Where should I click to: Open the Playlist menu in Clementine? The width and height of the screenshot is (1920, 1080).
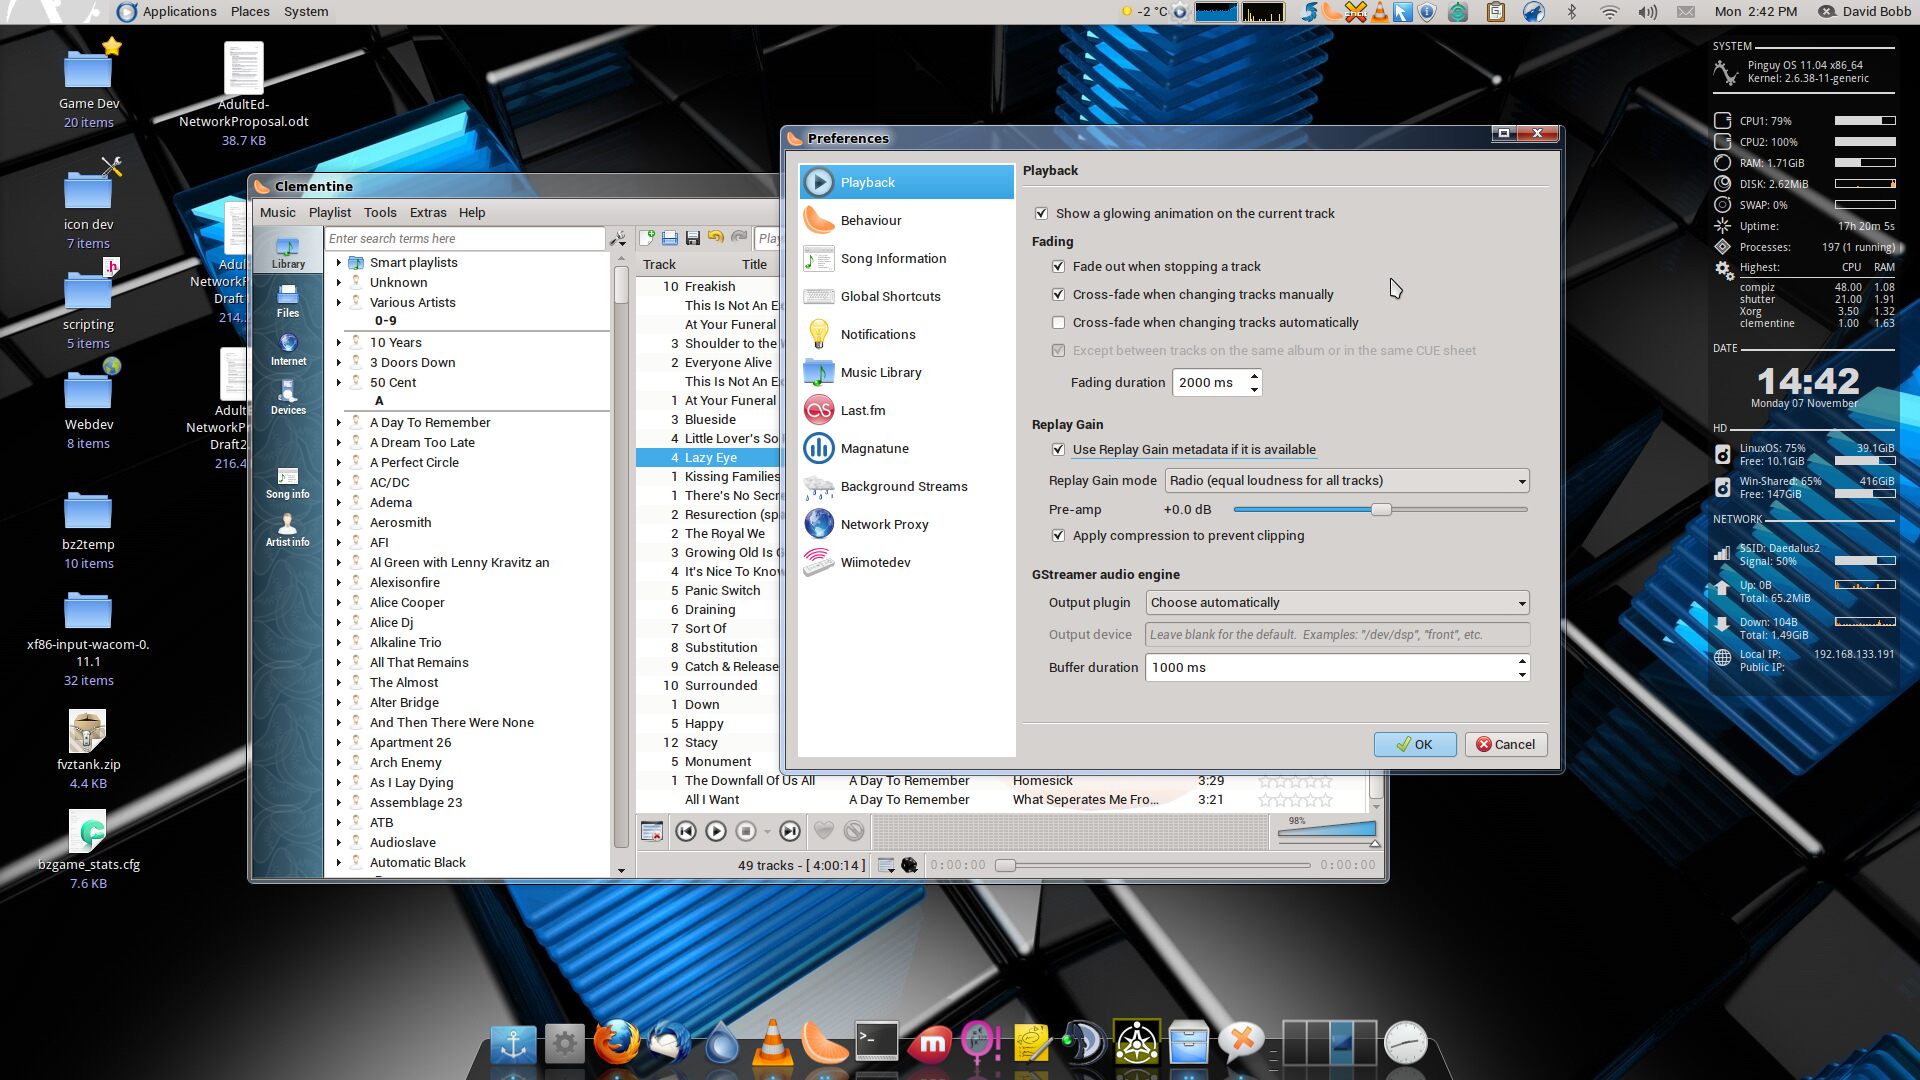(x=330, y=212)
